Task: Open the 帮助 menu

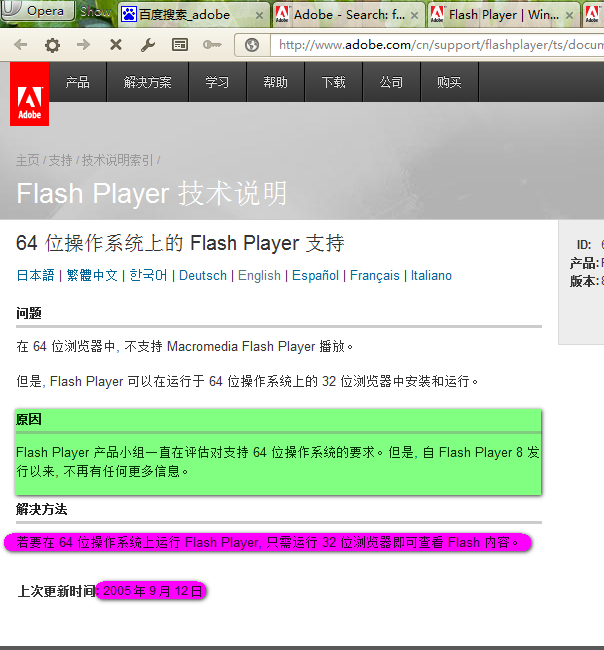Action: tap(276, 82)
